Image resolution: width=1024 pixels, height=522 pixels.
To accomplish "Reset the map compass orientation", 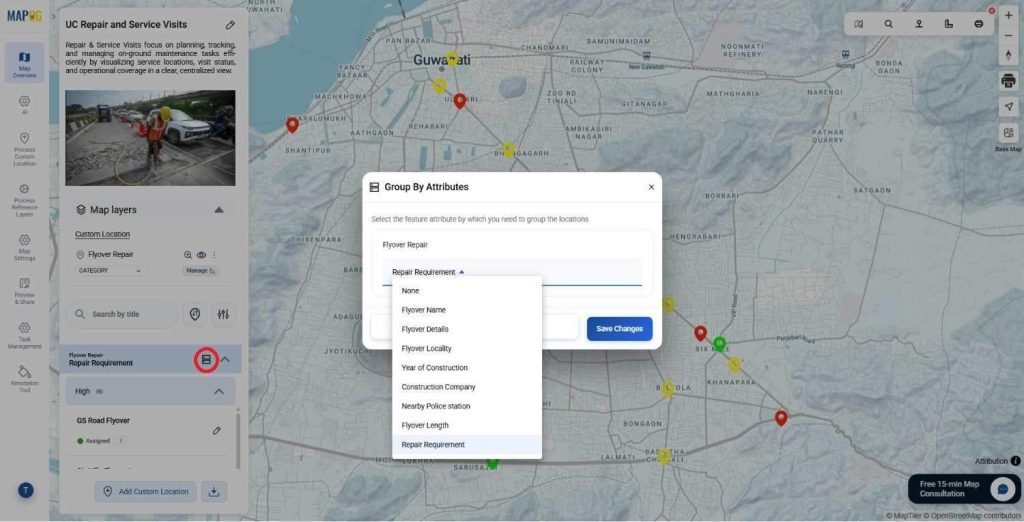I will (1008, 55).
